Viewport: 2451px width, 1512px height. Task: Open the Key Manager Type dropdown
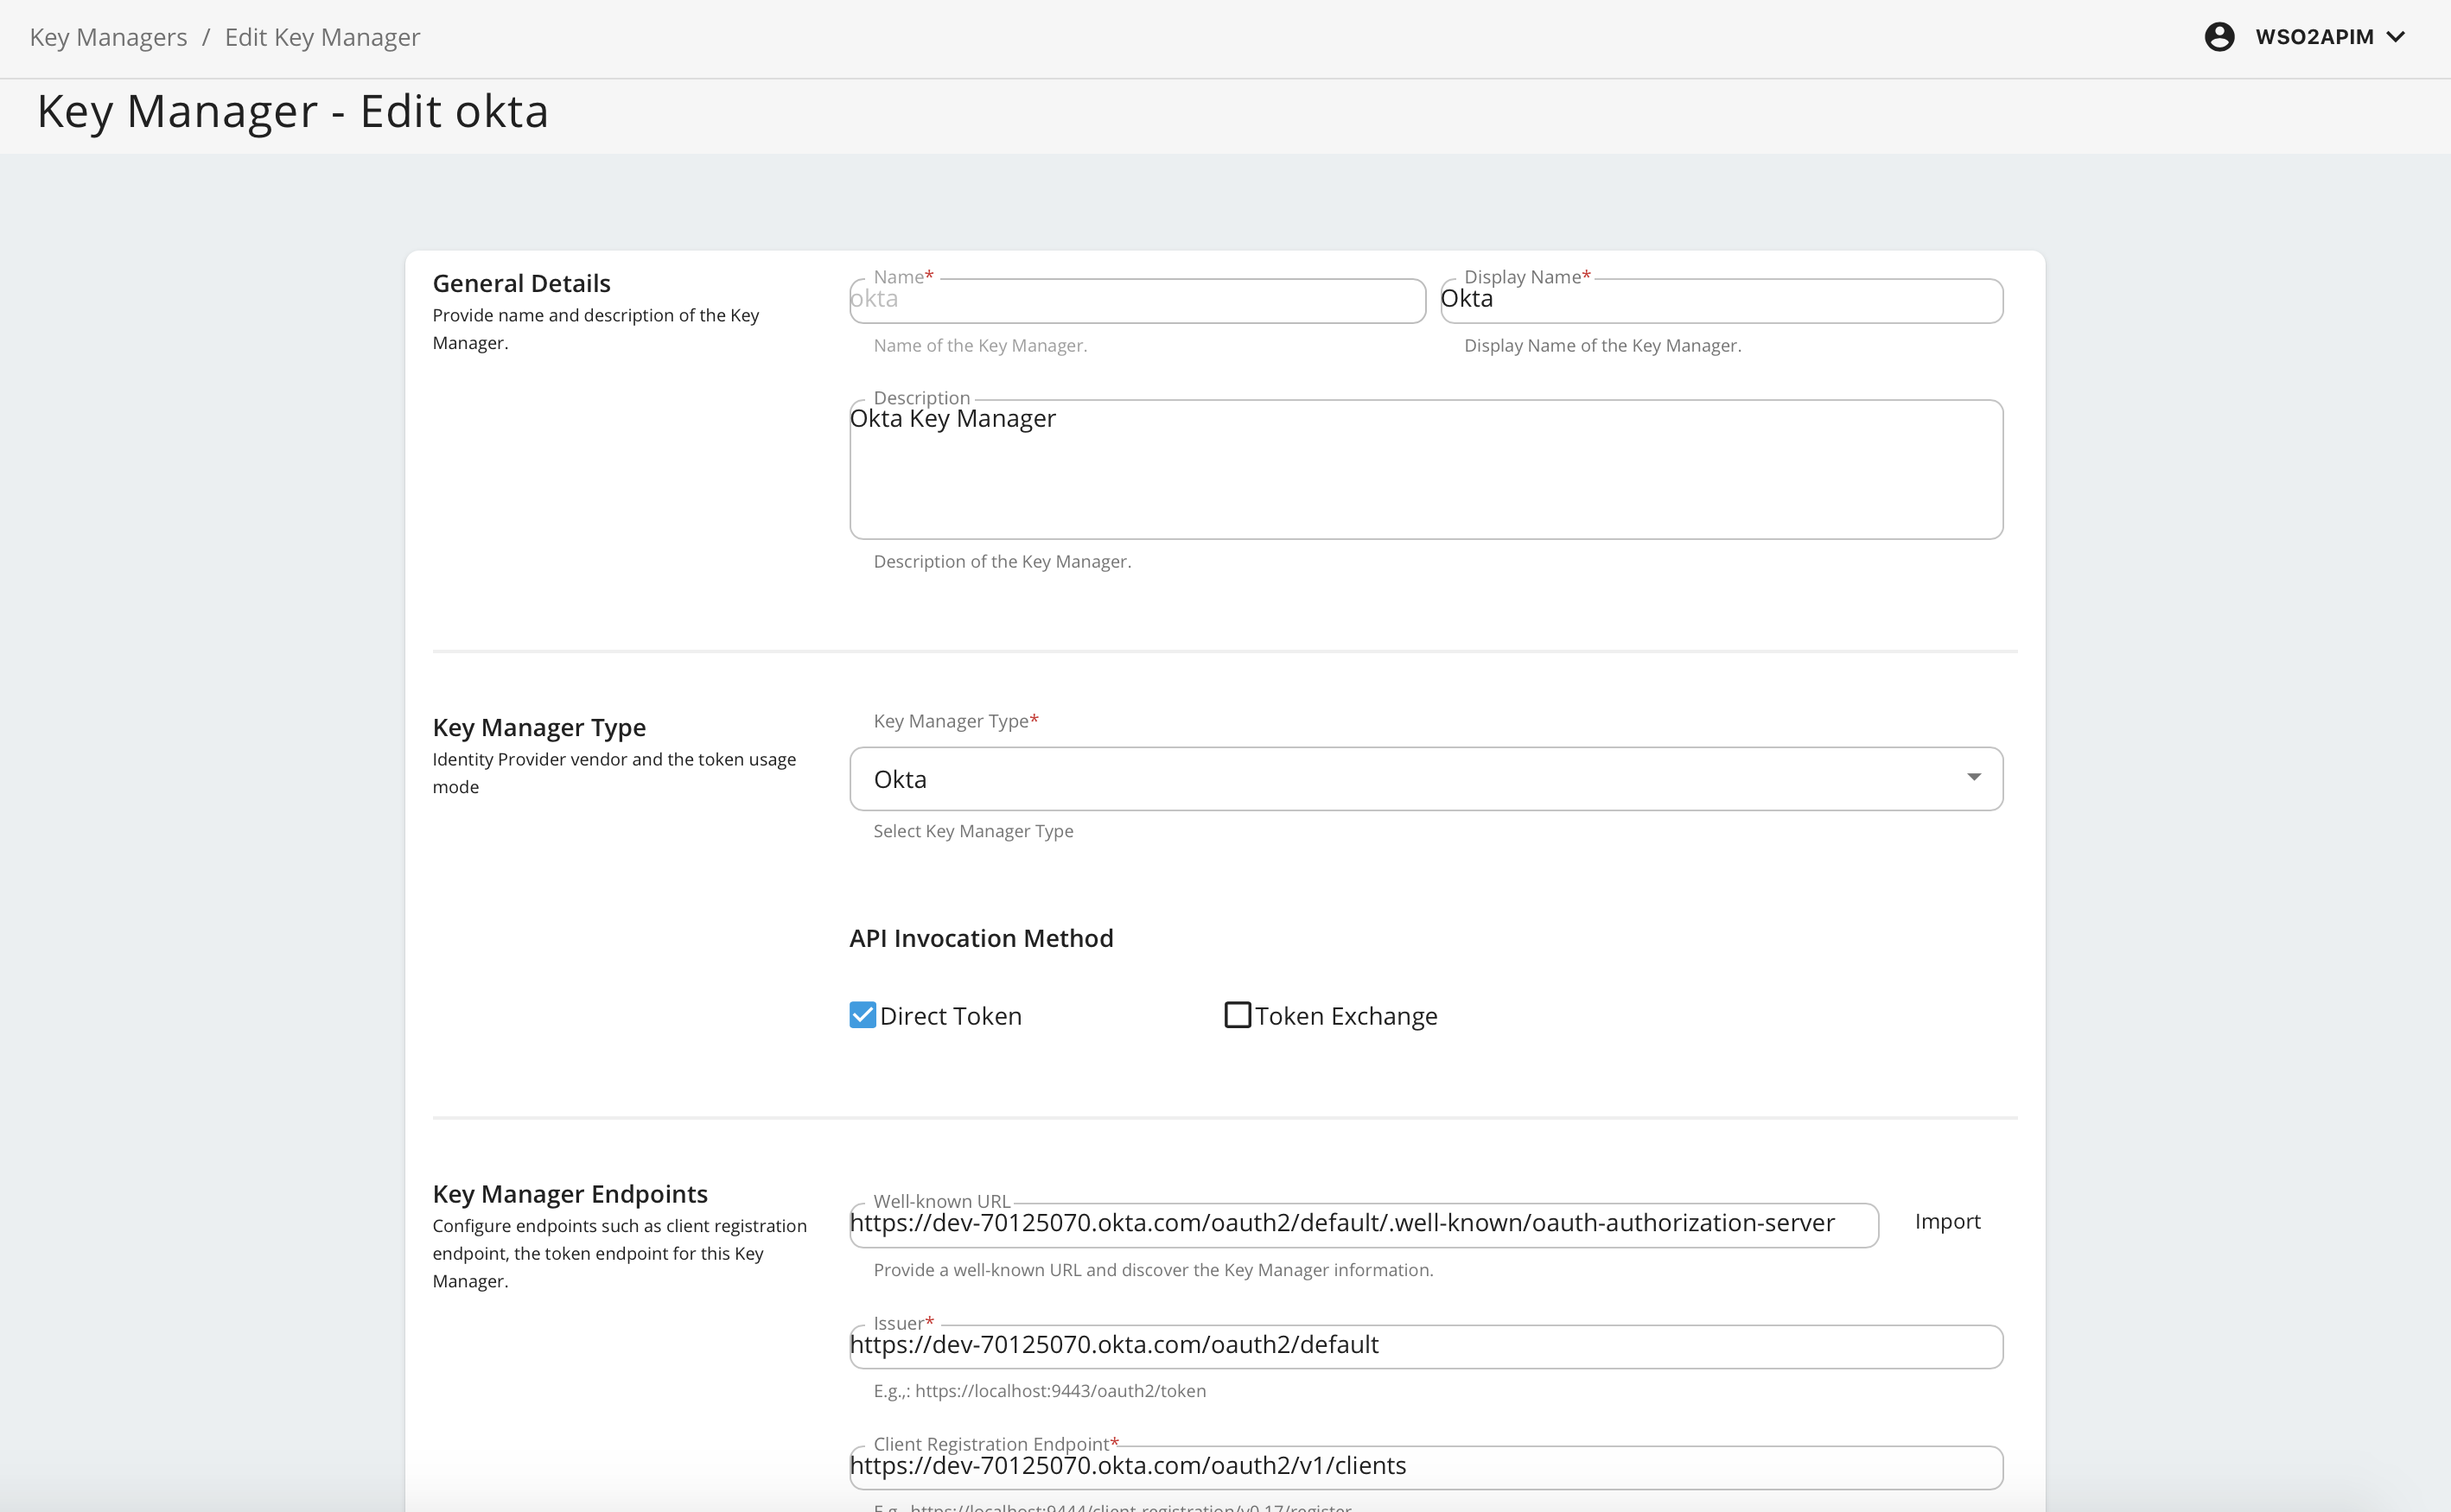(1426, 779)
